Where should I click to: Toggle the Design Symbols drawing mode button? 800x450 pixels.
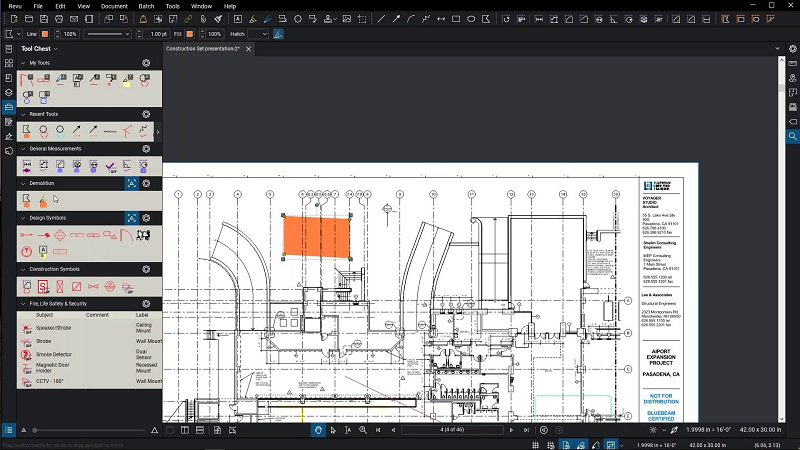[x=131, y=218]
